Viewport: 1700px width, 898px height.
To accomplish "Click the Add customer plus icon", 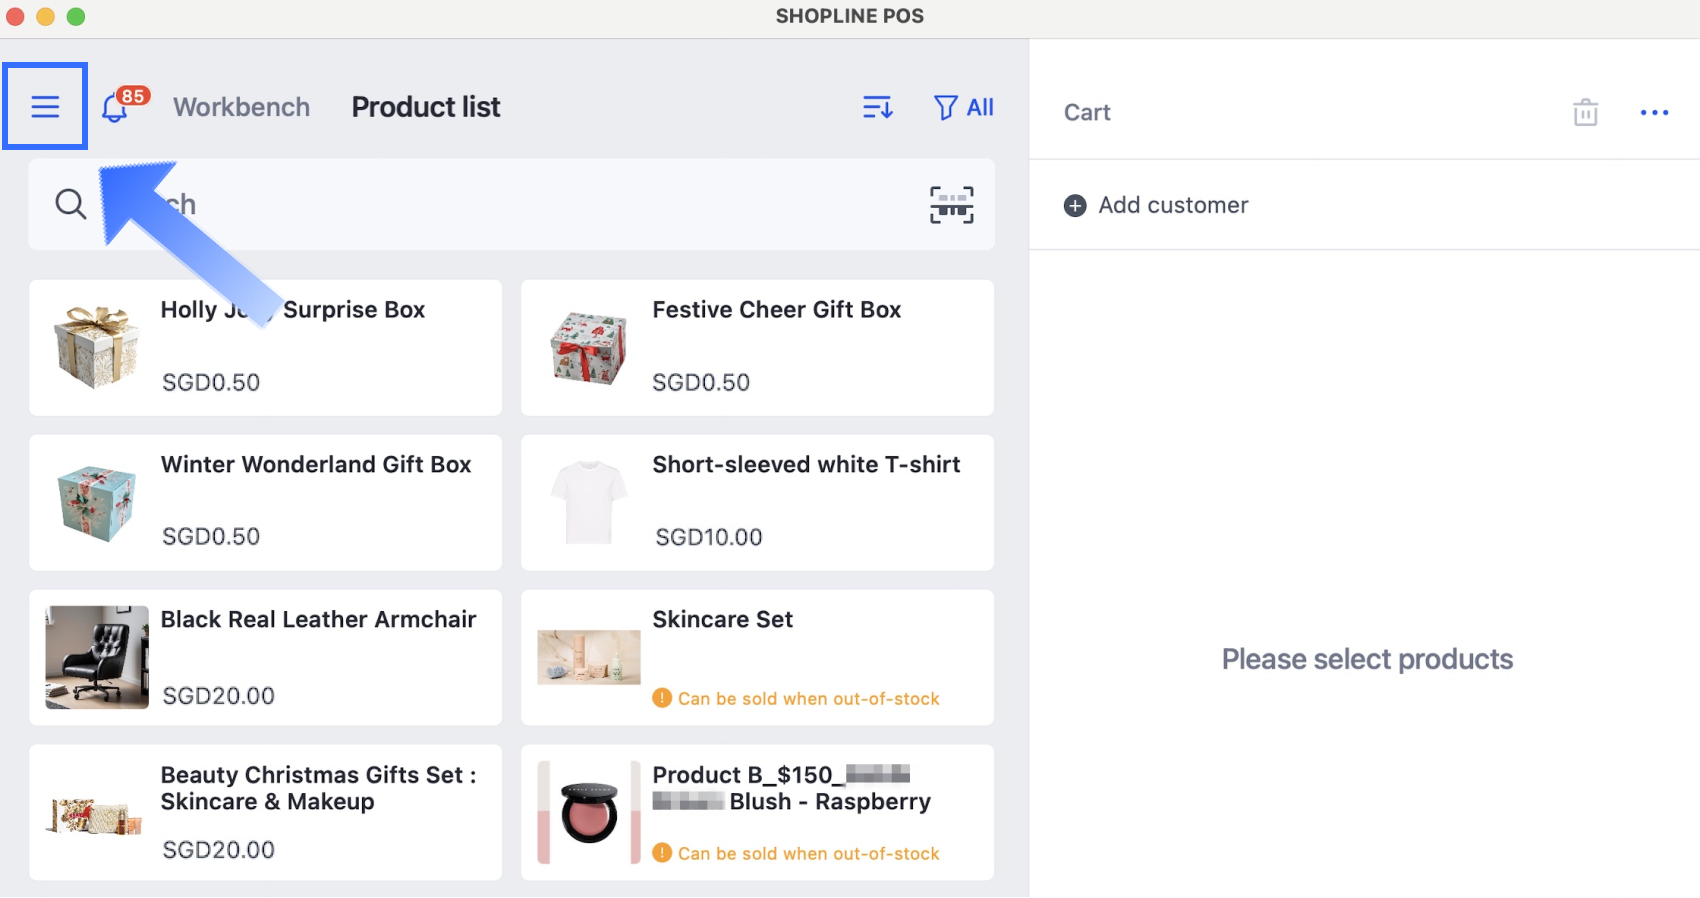I will tap(1075, 206).
